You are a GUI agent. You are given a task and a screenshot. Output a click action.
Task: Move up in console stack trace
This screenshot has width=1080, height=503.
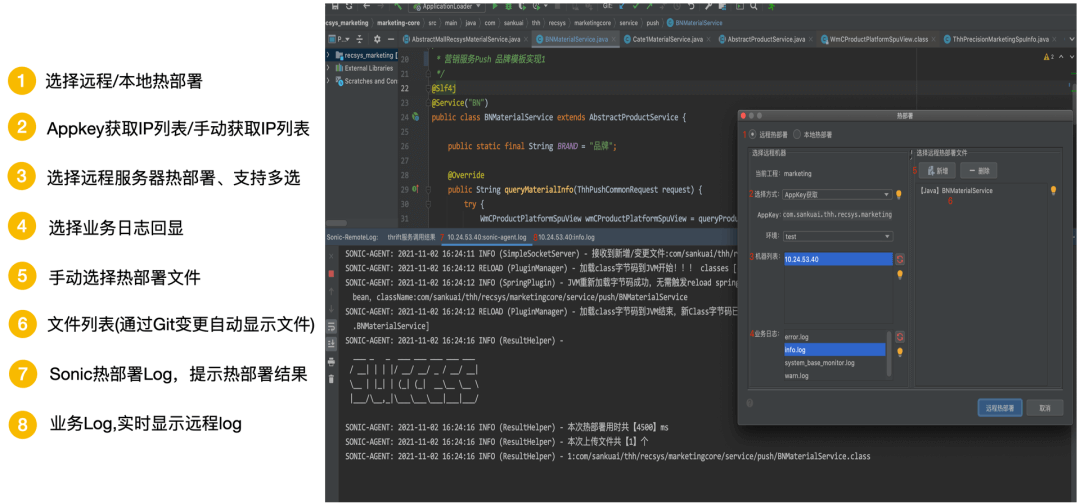click(x=331, y=291)
